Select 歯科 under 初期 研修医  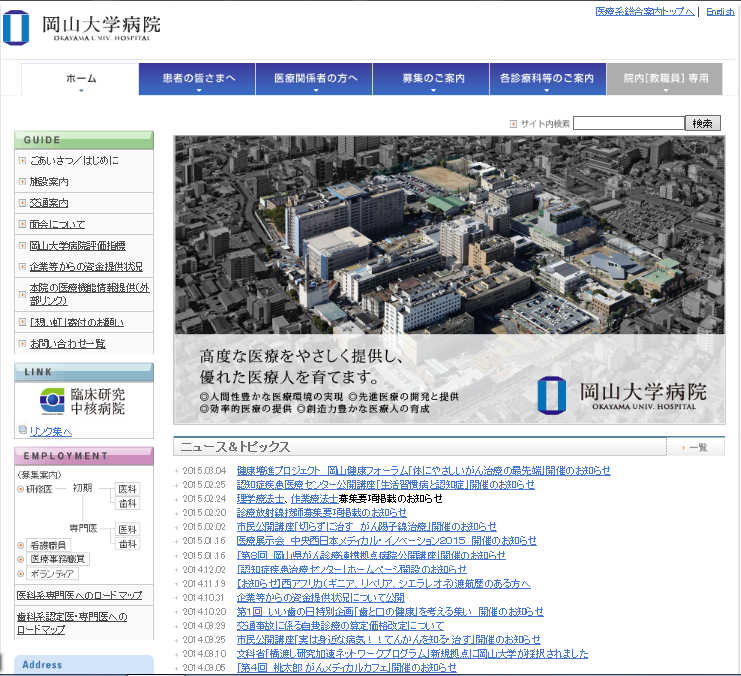tap(127, 503)
